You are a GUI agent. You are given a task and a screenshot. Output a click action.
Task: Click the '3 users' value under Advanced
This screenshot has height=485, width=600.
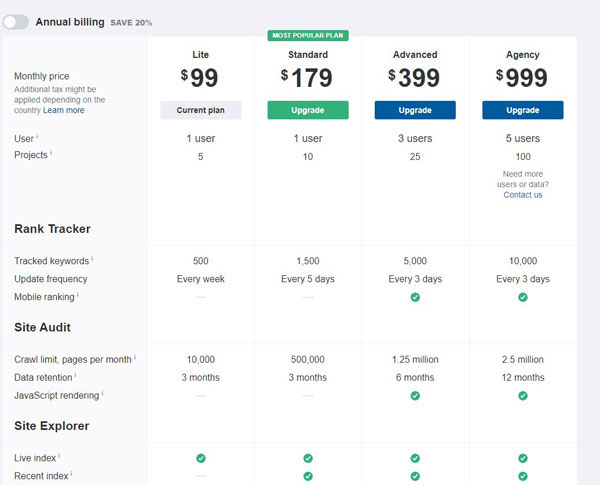pyautogui.click(x=415, y=139)
